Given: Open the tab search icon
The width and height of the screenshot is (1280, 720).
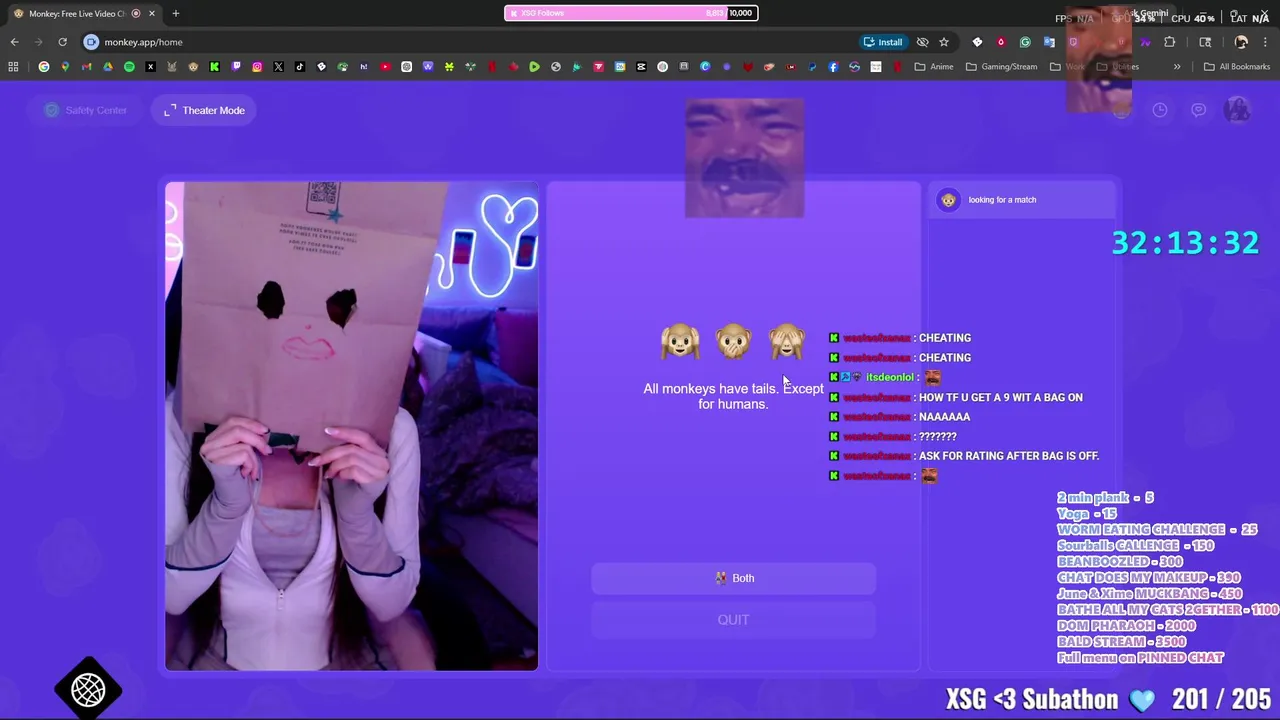Looking at the screenshot, I should (1205, 42).
